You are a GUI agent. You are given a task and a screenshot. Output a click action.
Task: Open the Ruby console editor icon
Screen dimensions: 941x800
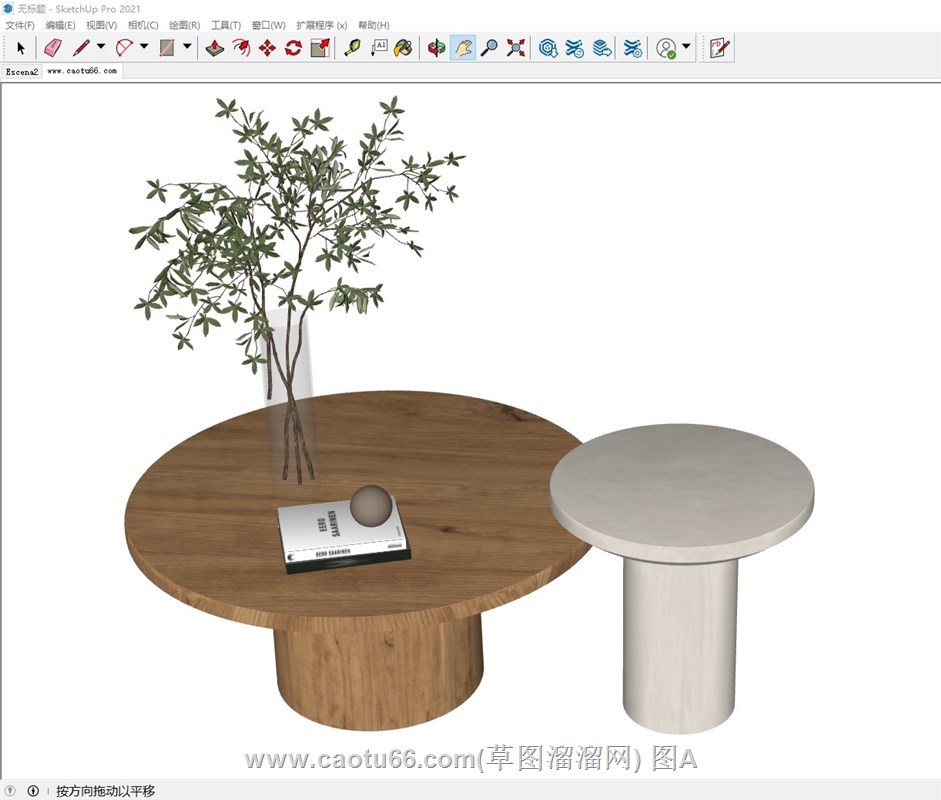click(x=719, y=47)
